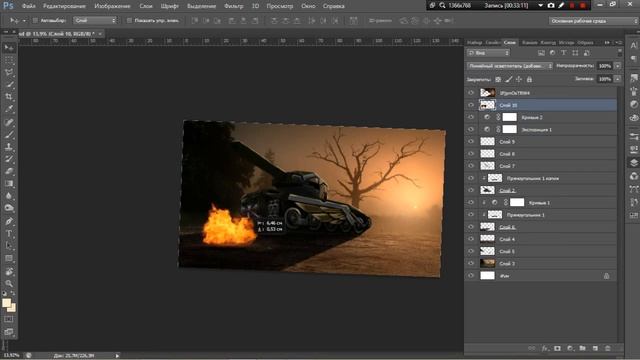Hide the Экспозиция 1 adjustment layer
This screenshot has width=640, height=360.
471,129
